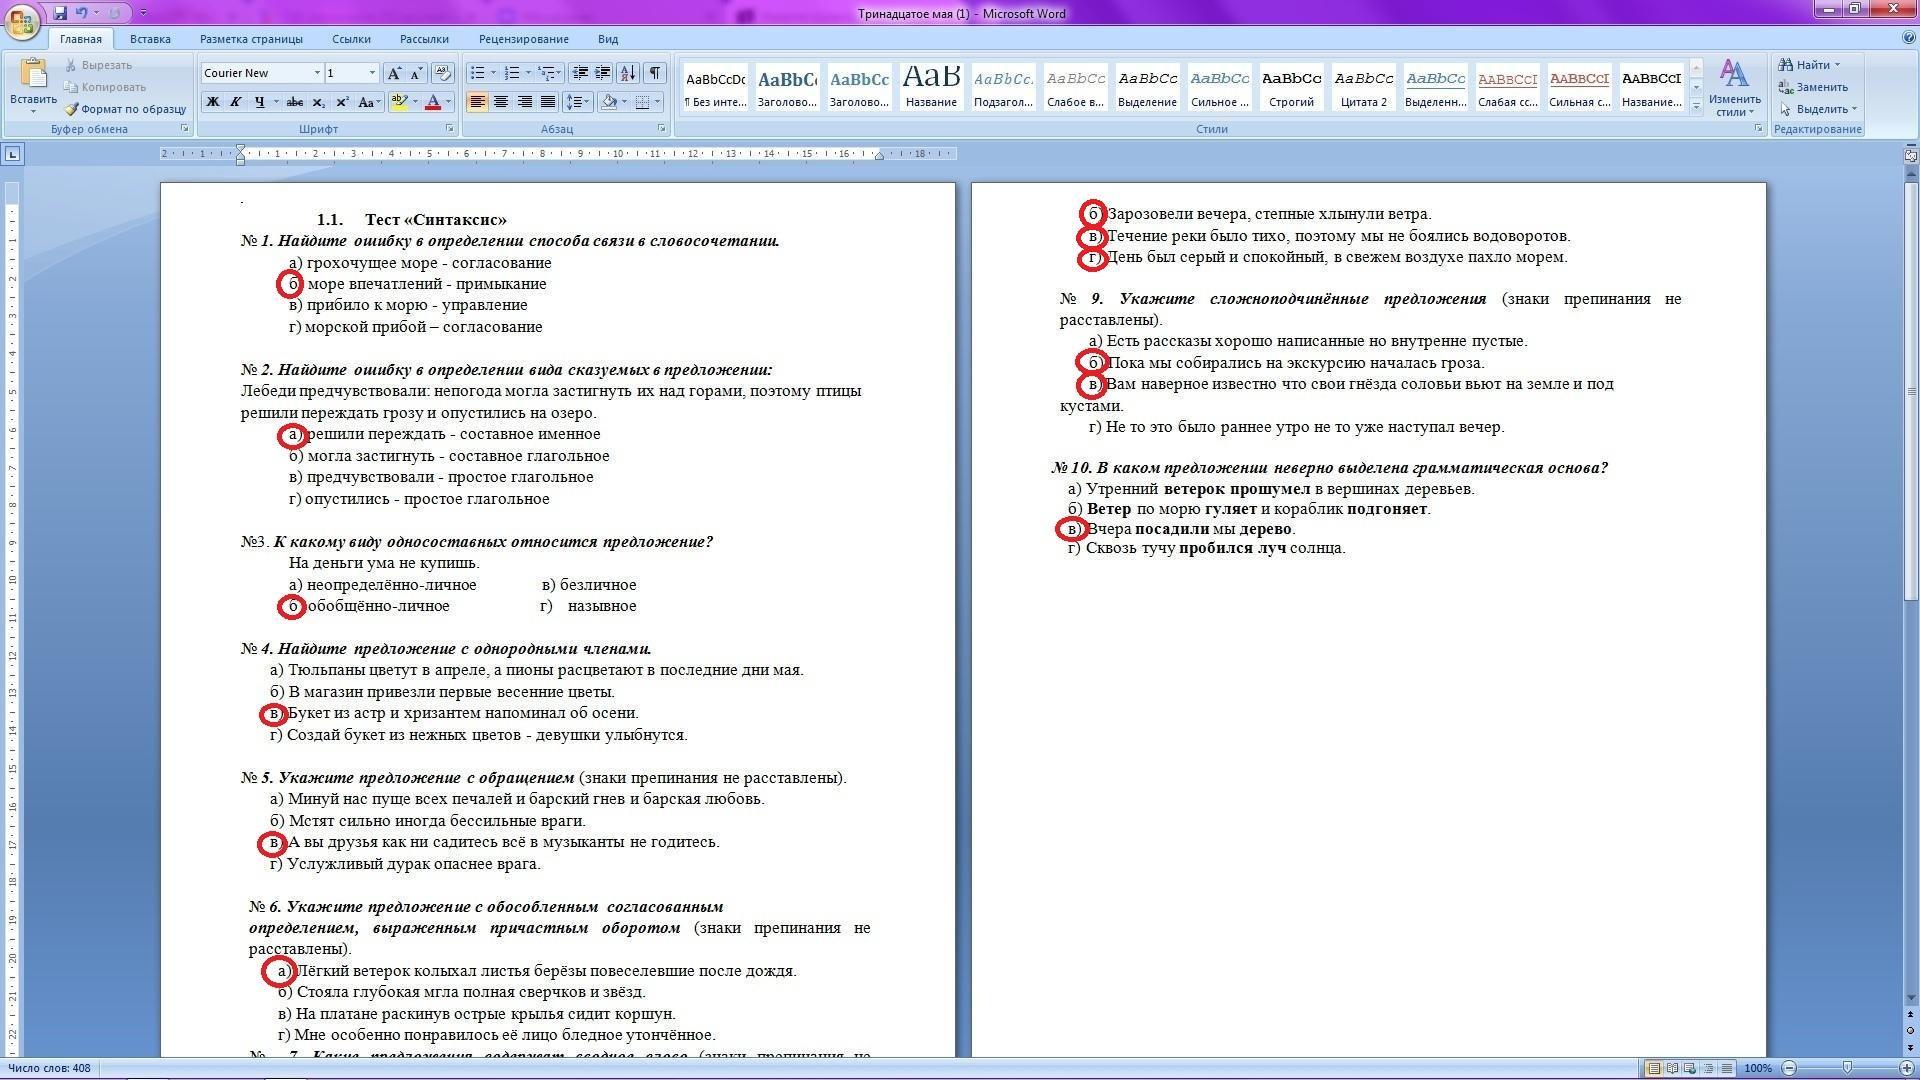Expand the font size dropdown
The height and width of the screenshot is (1080, 1920).
click(372, 73)
